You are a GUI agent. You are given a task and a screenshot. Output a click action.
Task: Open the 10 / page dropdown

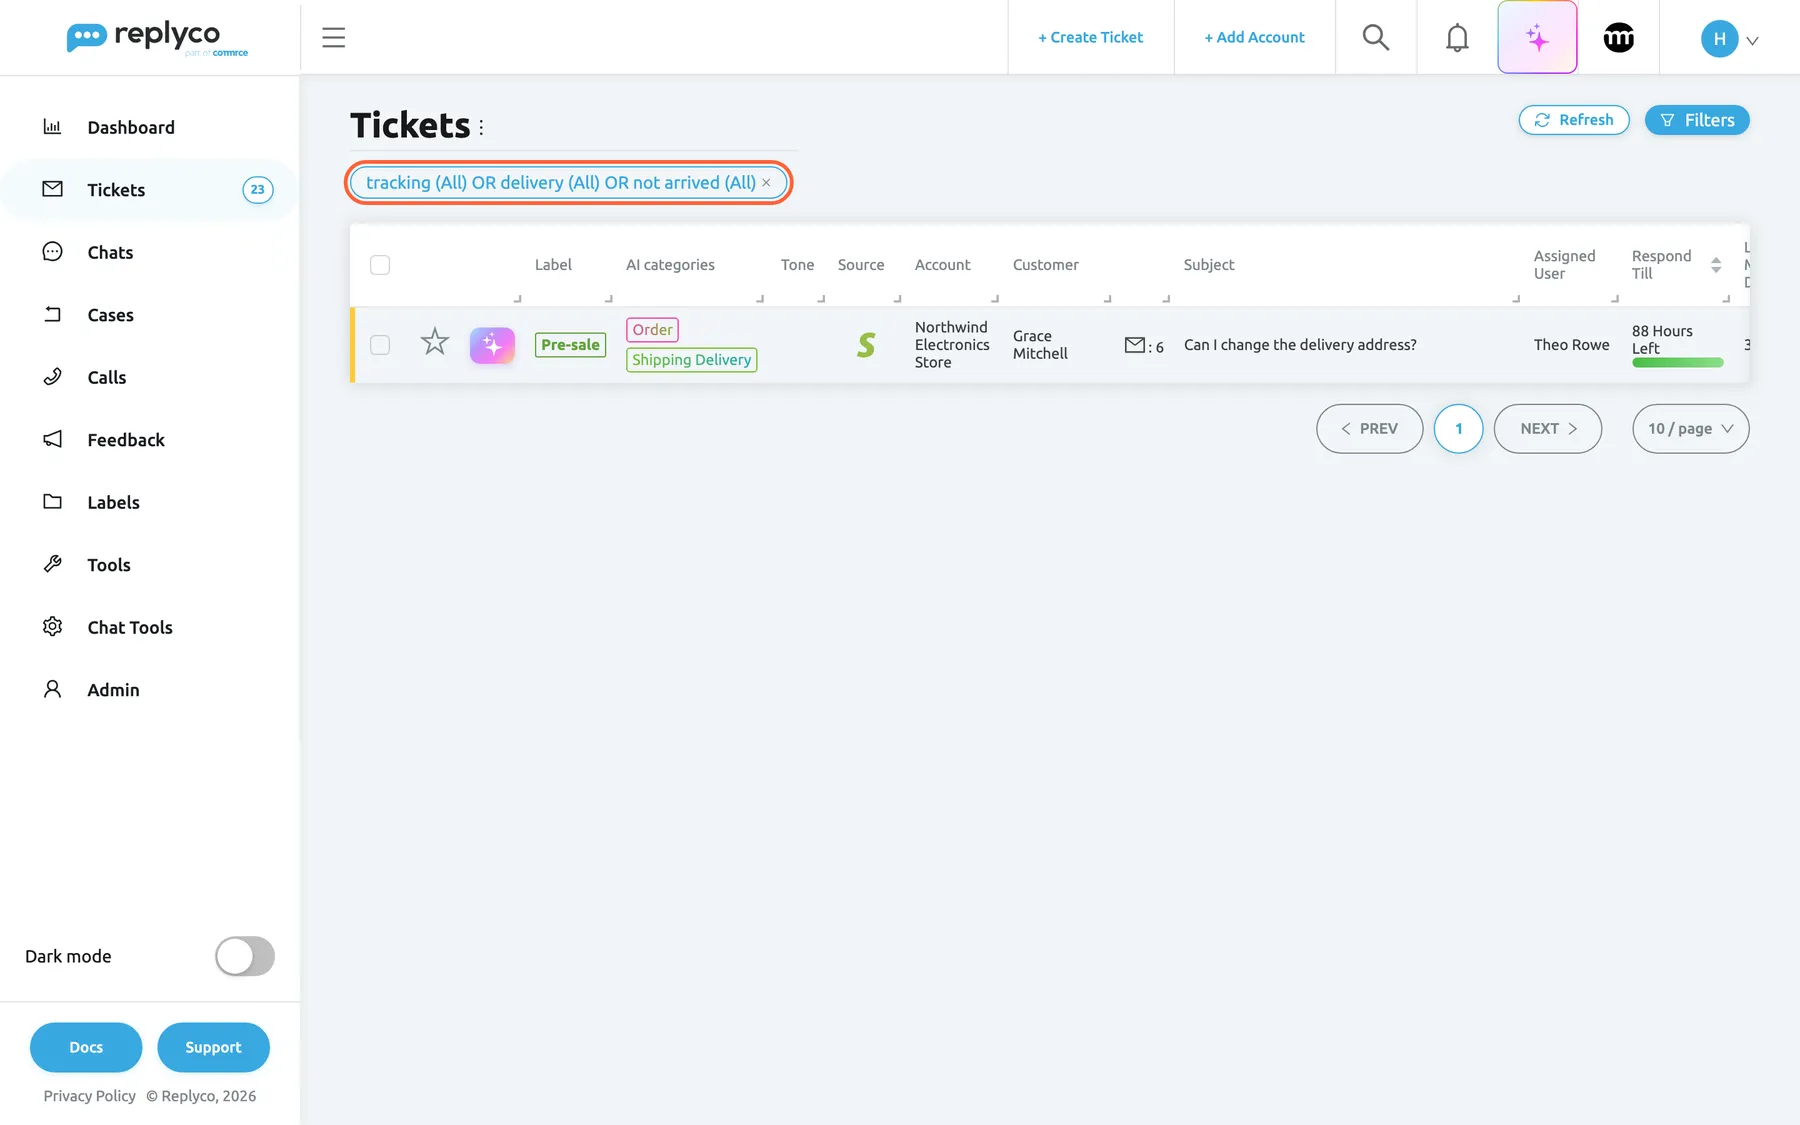coord(1691,429)
